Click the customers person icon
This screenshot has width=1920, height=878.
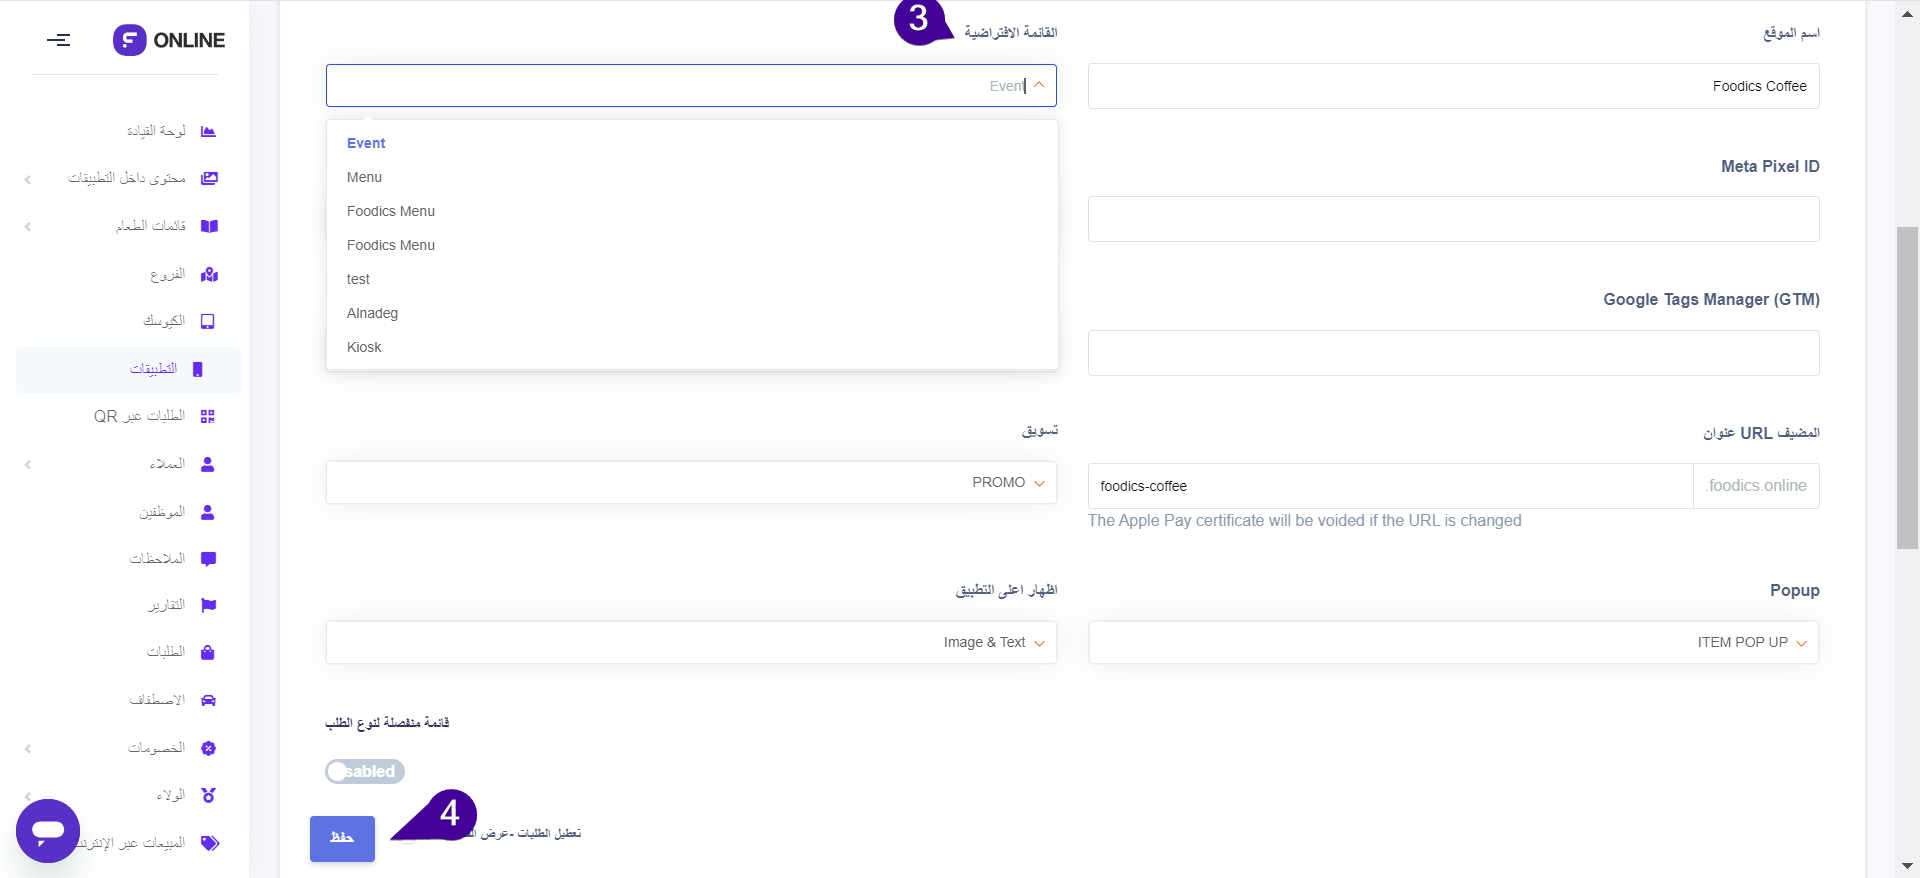point(208,464)
